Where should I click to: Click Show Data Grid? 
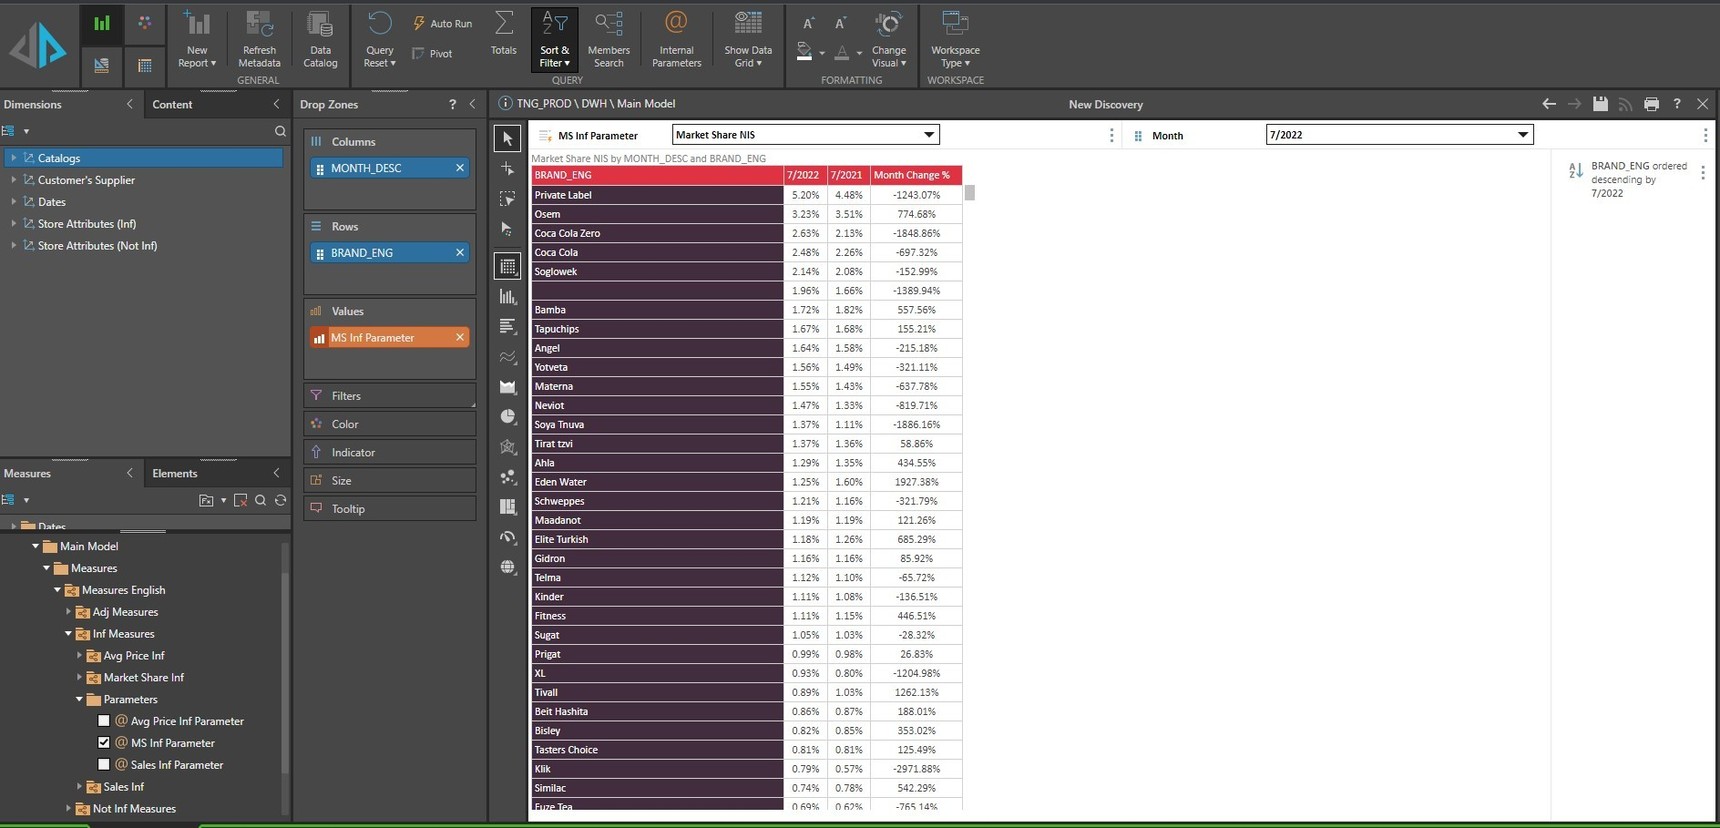pos(748,39)
